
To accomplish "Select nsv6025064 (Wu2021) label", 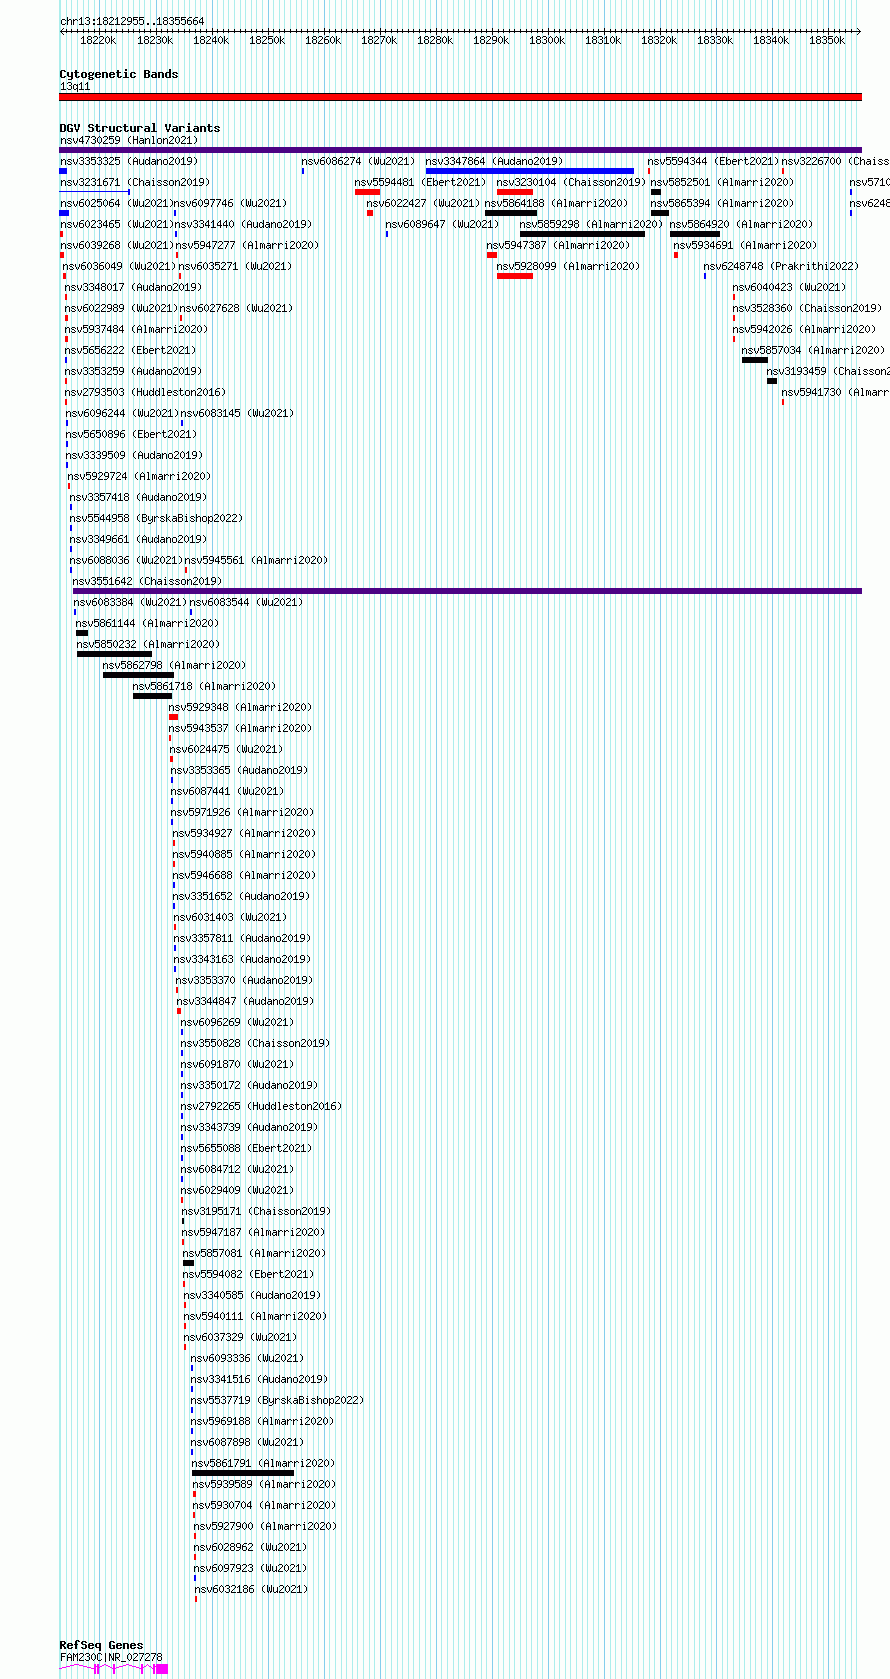I will tap(116, 203).
